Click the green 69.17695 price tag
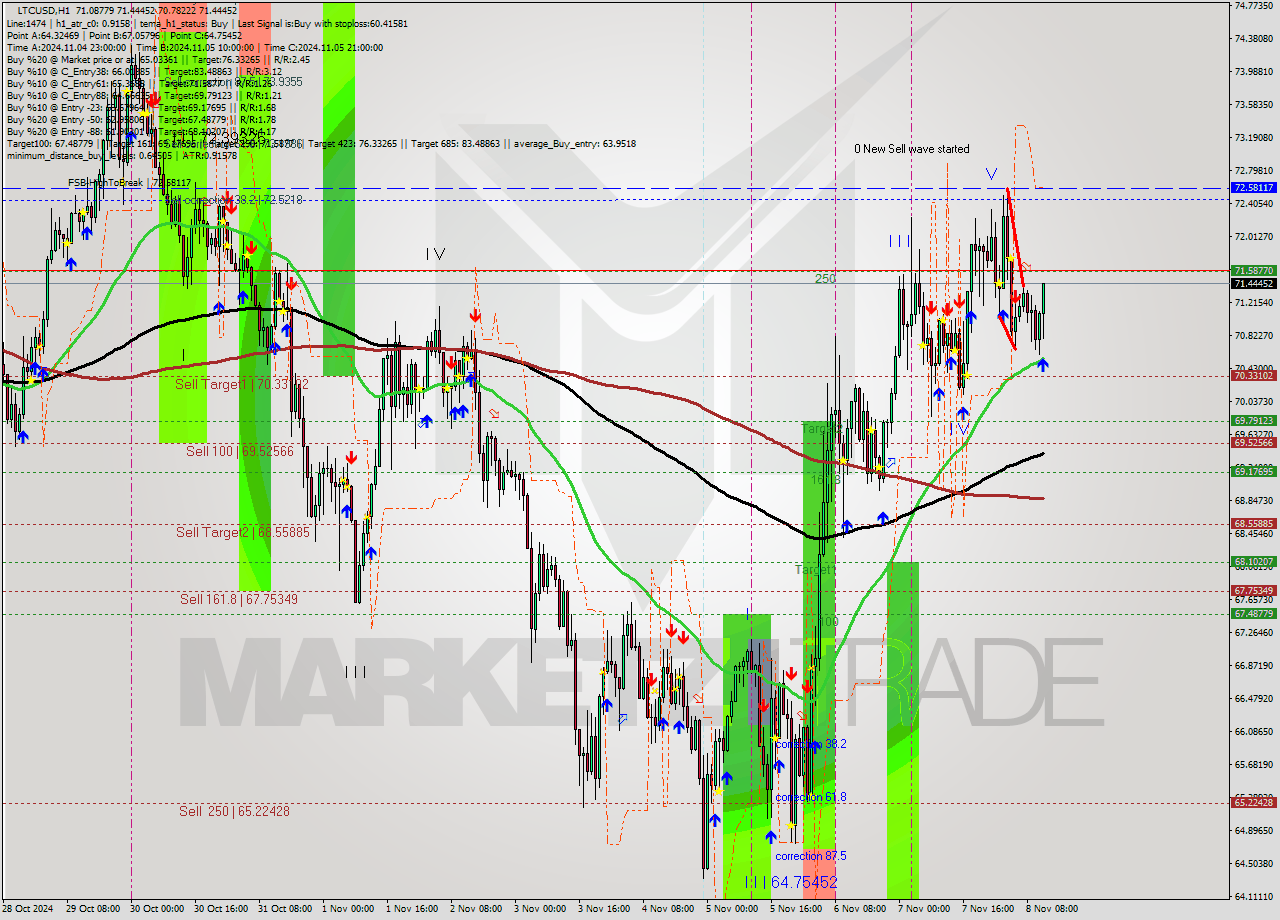The image size is (1280, 920). click(x=1254, y=471)
